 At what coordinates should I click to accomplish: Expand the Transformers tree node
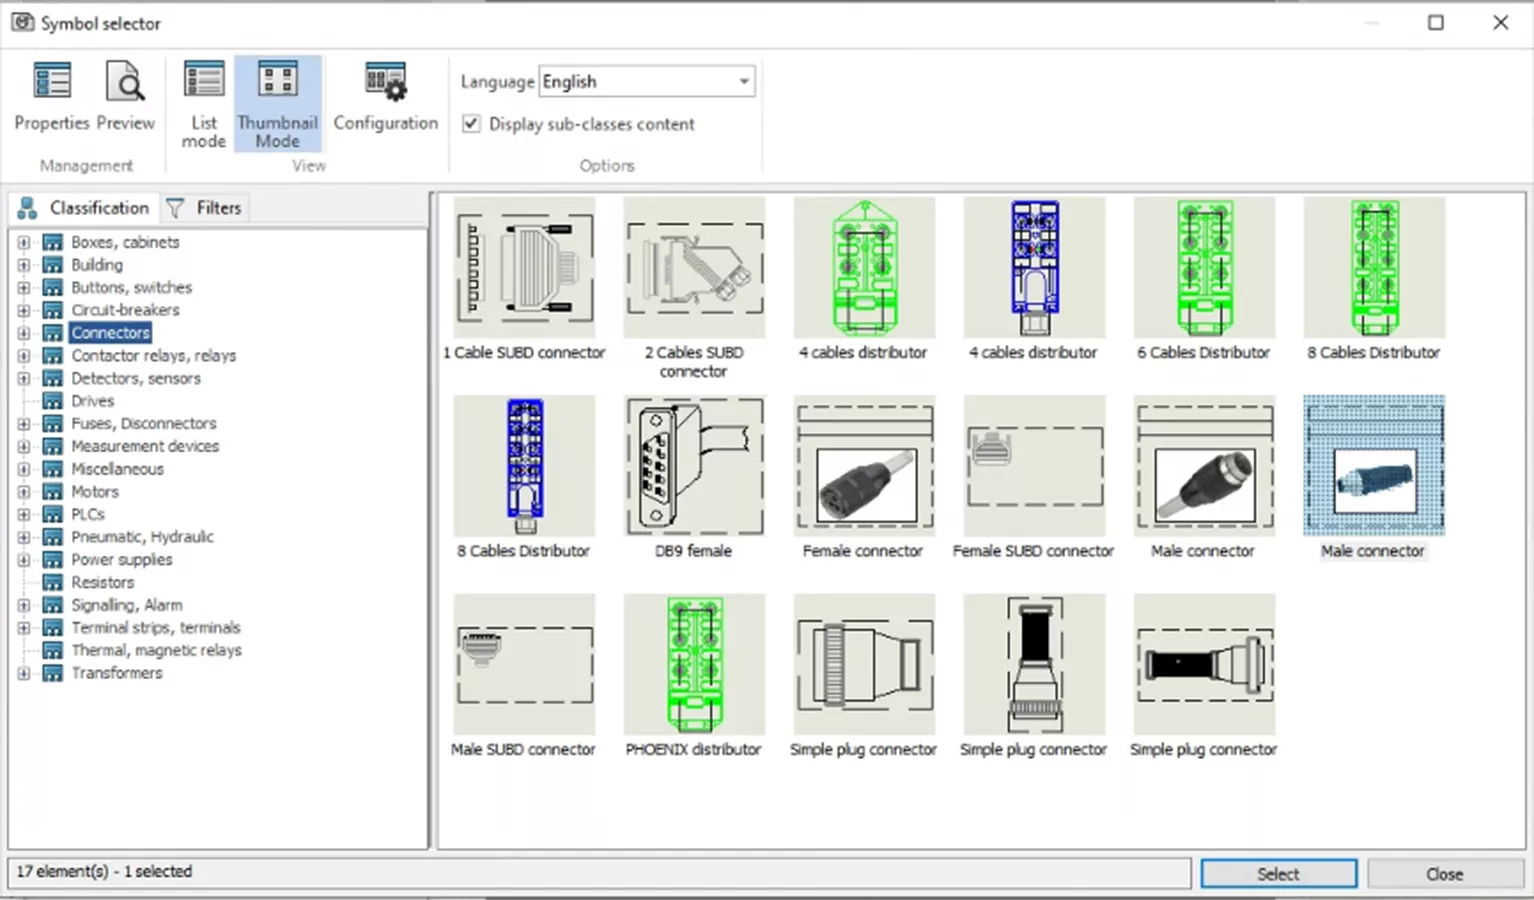24,674
